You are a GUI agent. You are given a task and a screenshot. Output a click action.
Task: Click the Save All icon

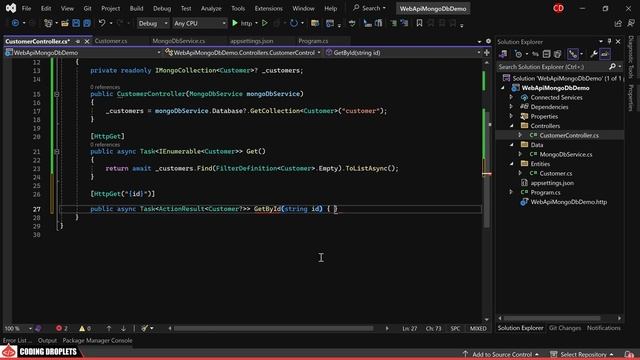(87, 23)
